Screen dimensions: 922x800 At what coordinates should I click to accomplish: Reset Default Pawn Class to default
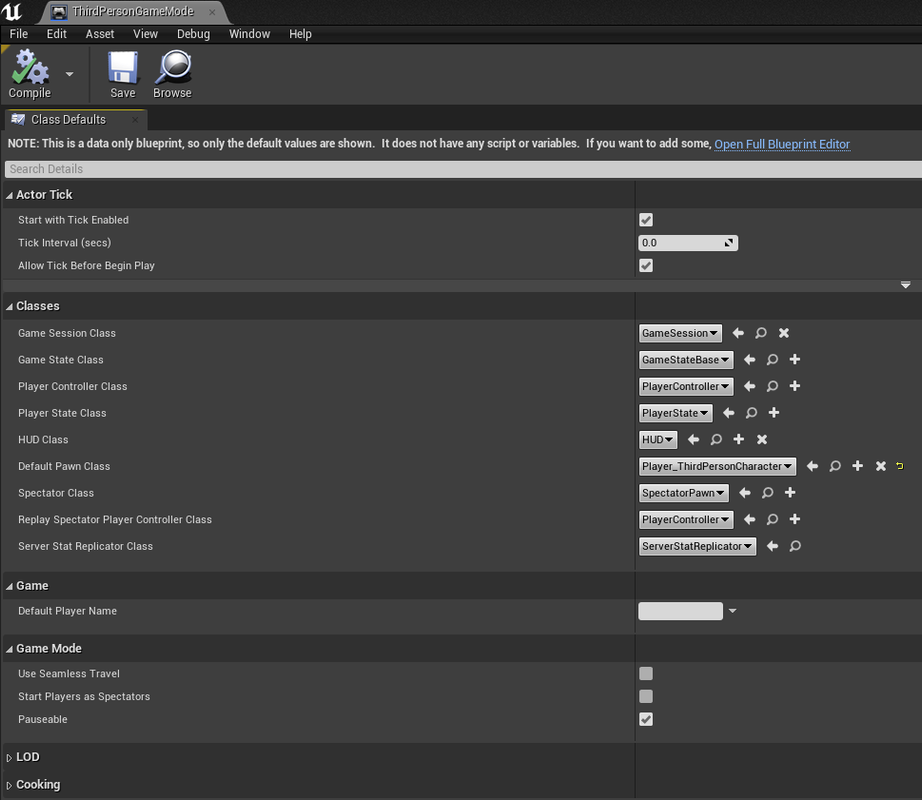900,466
